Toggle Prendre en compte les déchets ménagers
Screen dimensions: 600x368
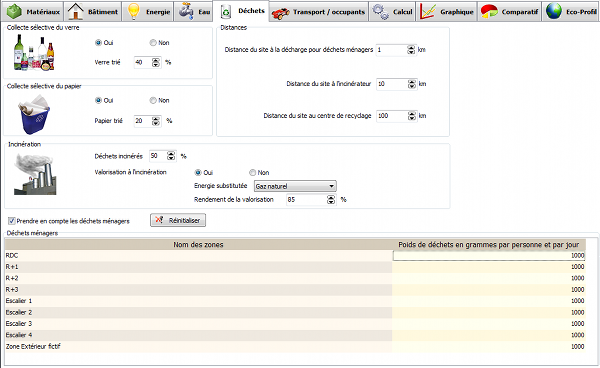[11, 221]
